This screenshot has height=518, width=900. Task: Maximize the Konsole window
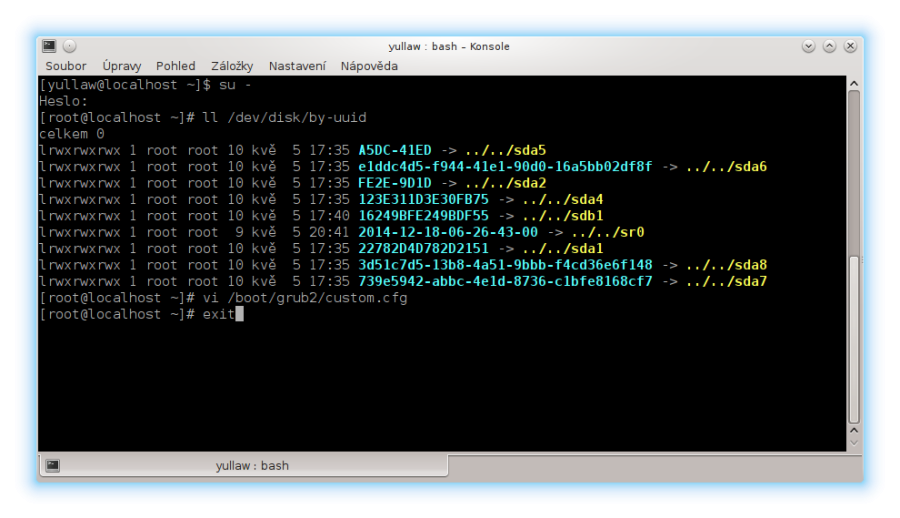coord(829,46)
